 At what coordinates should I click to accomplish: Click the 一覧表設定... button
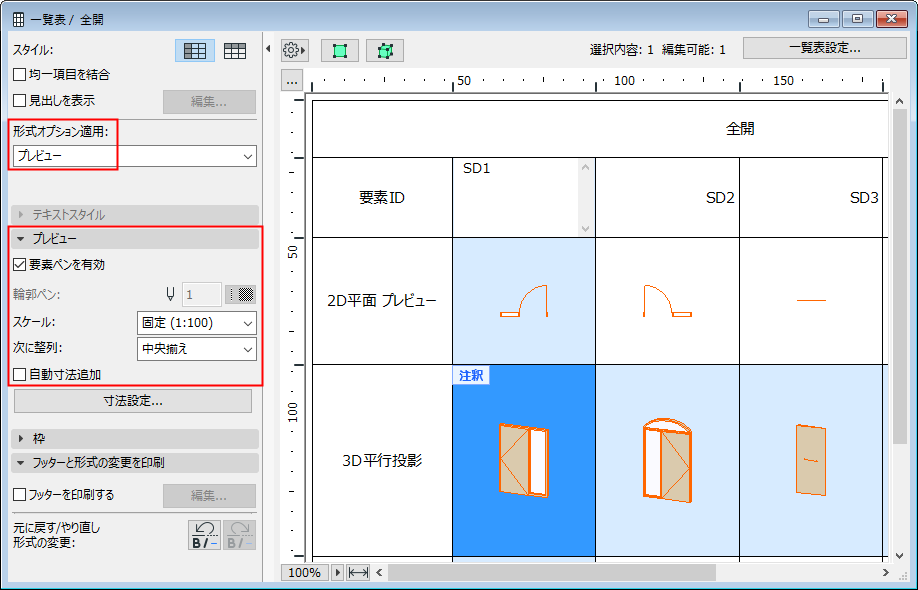[x=824, y=48]
